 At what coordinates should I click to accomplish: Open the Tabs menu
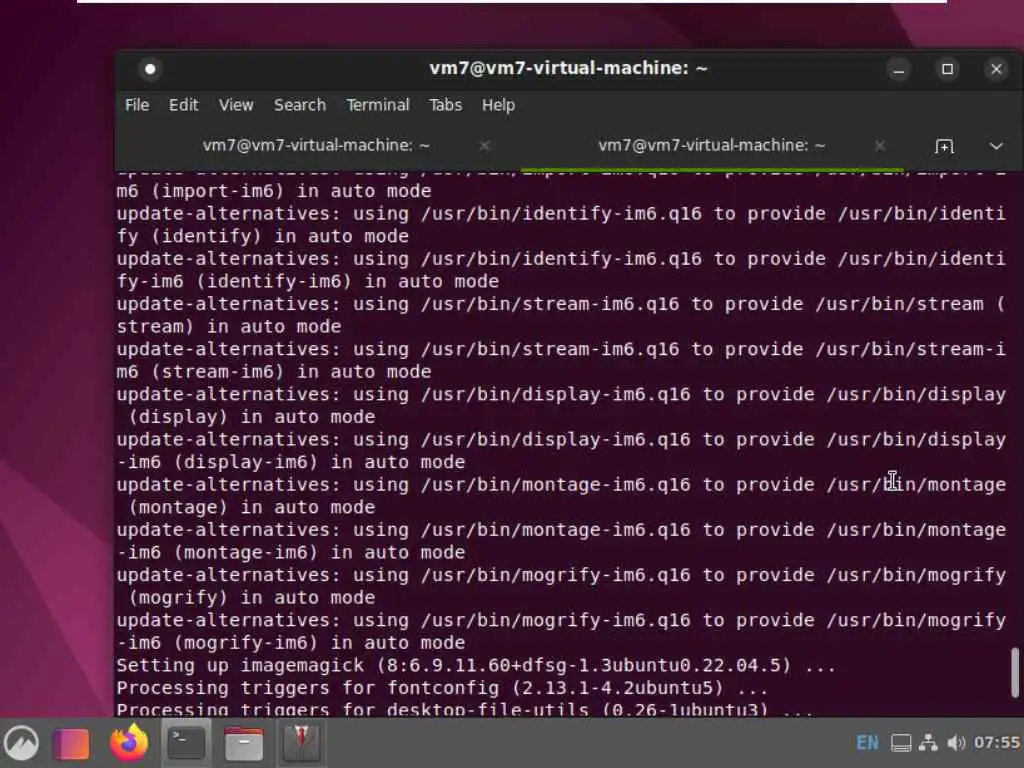445,105
